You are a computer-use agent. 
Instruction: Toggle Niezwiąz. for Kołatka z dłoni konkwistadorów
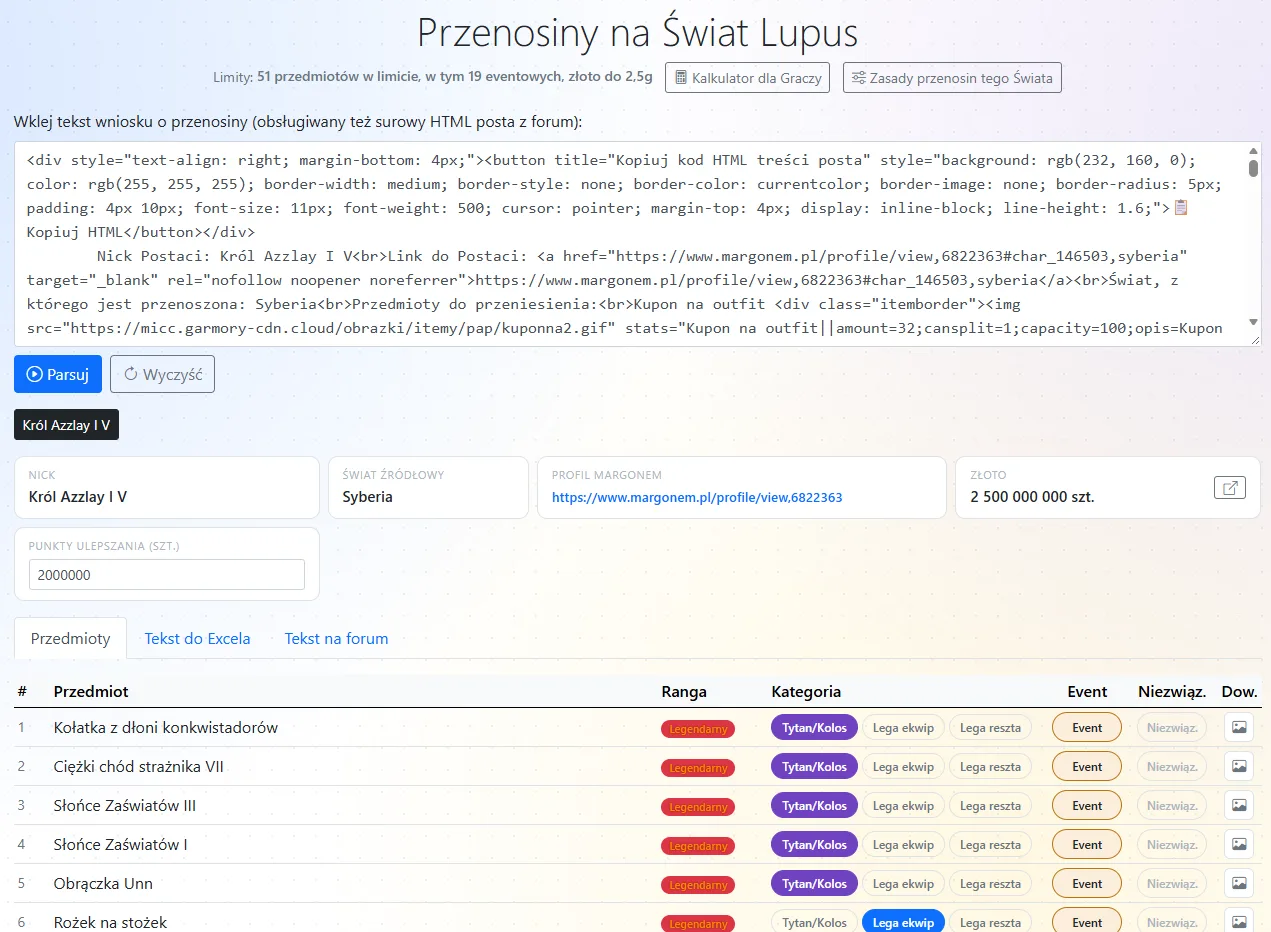1172,727
